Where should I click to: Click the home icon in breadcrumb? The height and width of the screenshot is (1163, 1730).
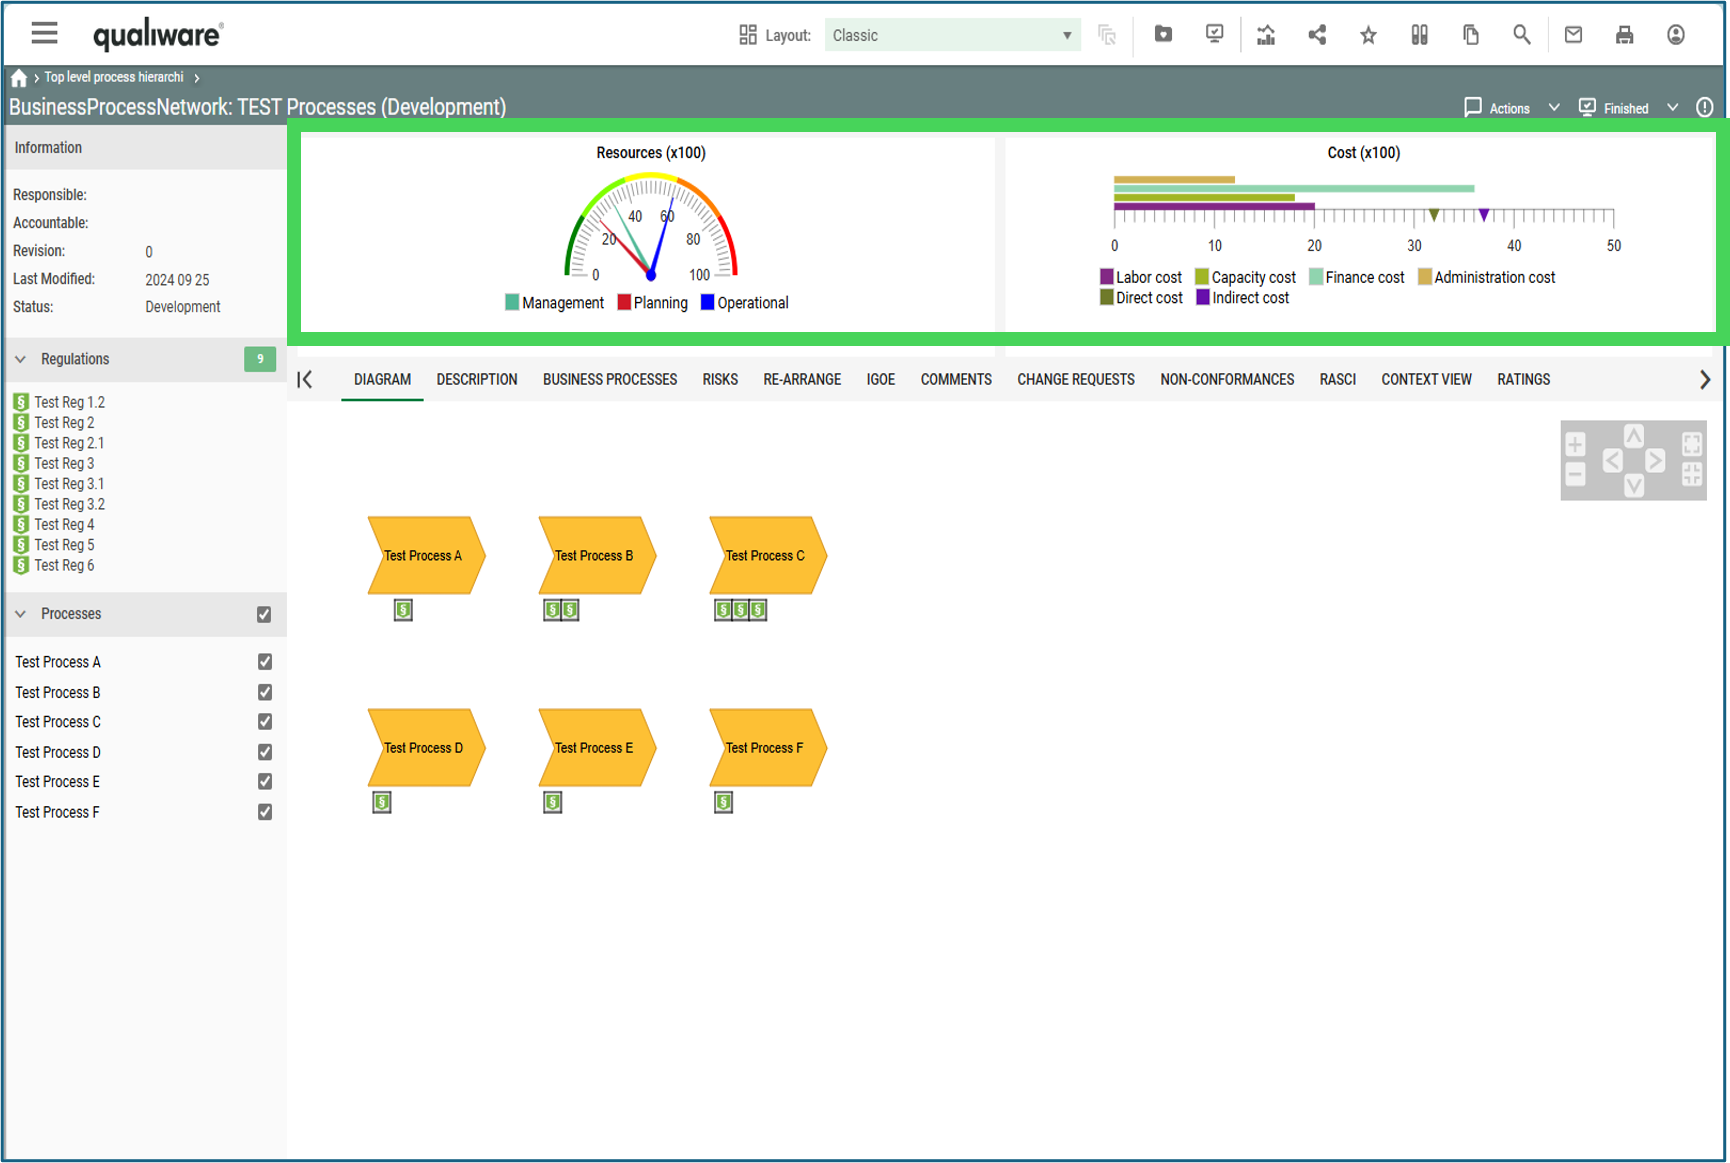tap(19, 78)
